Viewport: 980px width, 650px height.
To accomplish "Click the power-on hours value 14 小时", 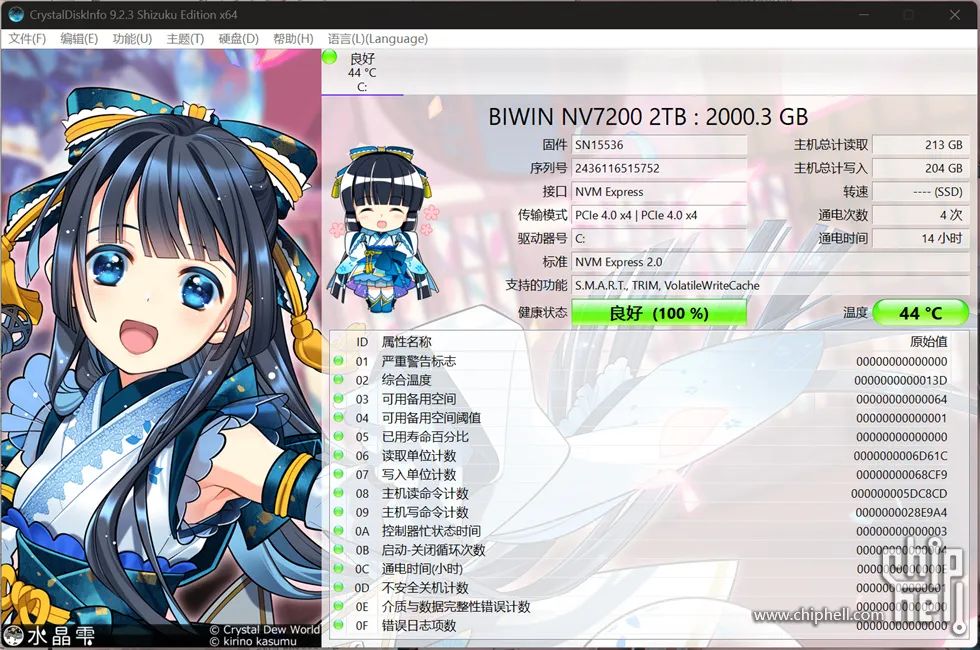I will point(920,238).
